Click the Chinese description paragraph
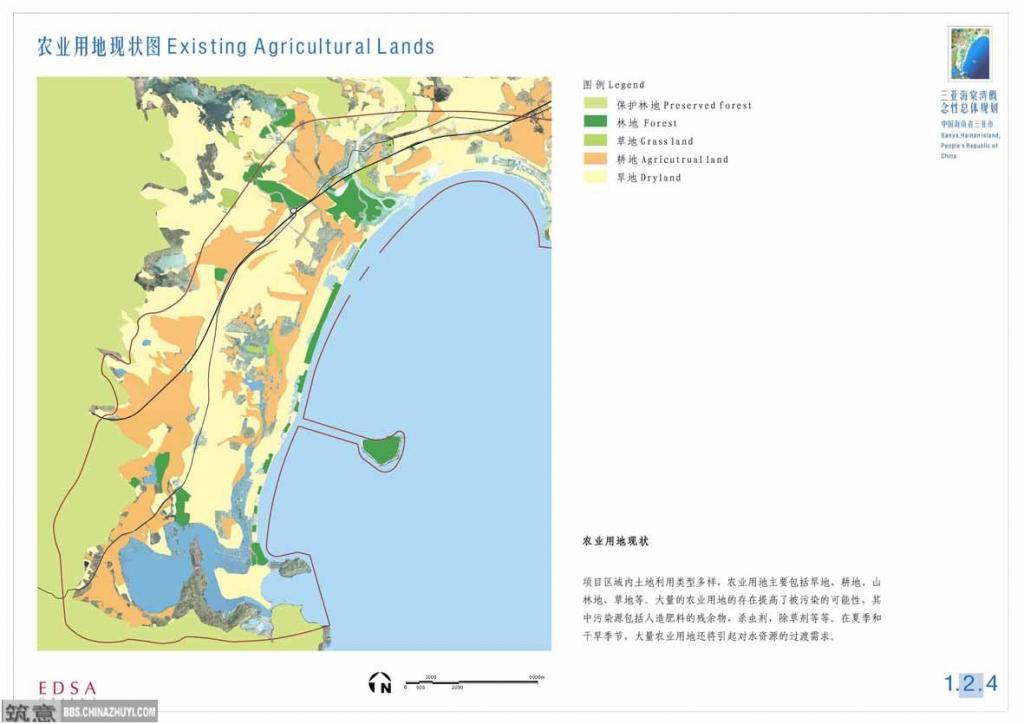 pyautogui.click(x=731, y=608)
